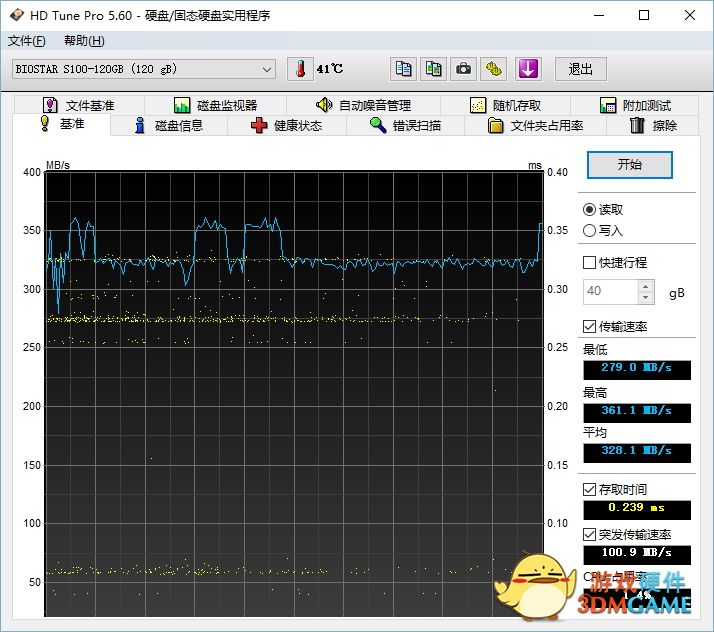Copy text results to clipboard icon
This screenshot has height=632, width=714.
404,69
